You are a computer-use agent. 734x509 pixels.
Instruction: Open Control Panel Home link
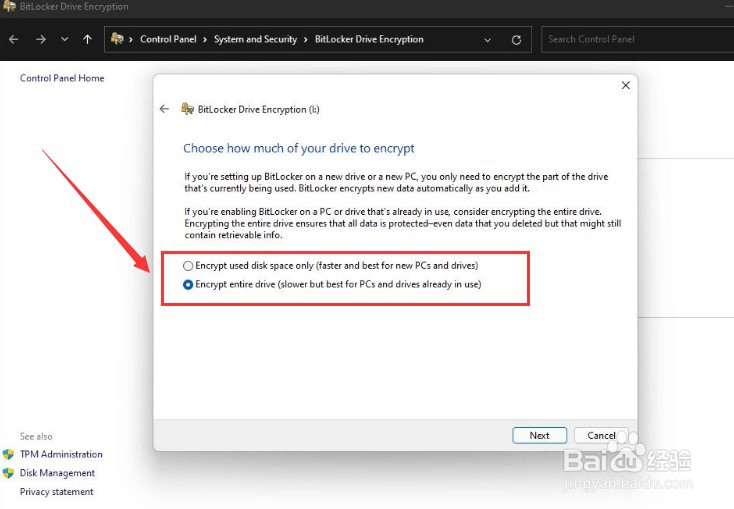(x=62, y=78)
